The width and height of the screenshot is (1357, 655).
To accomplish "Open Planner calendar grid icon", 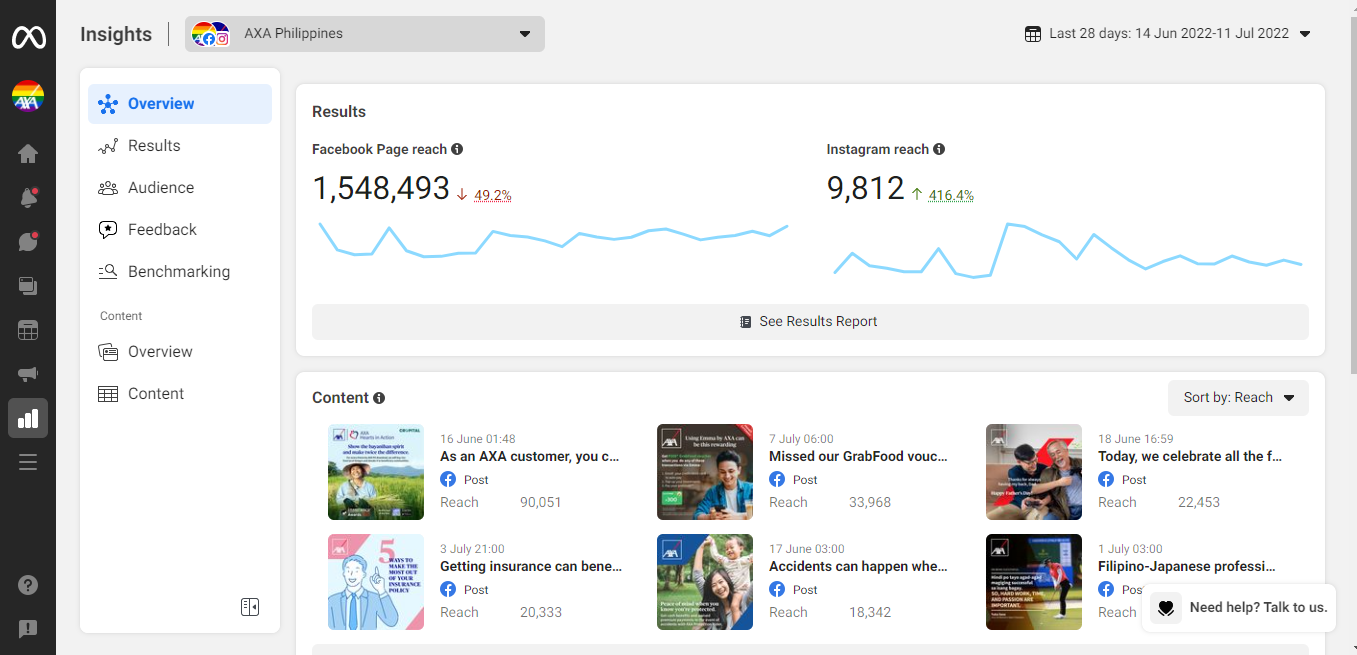I will 28,330.
